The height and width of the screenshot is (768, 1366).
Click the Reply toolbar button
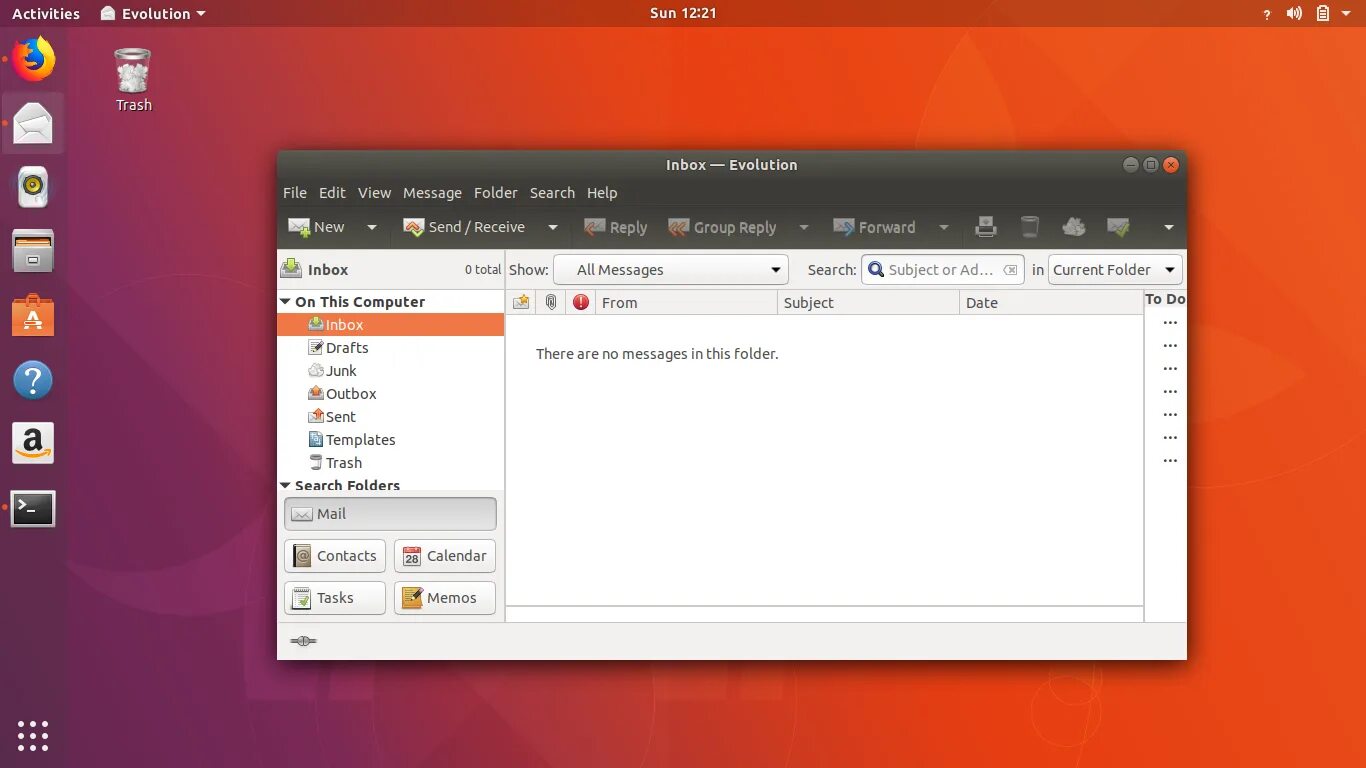coord(615,227)
